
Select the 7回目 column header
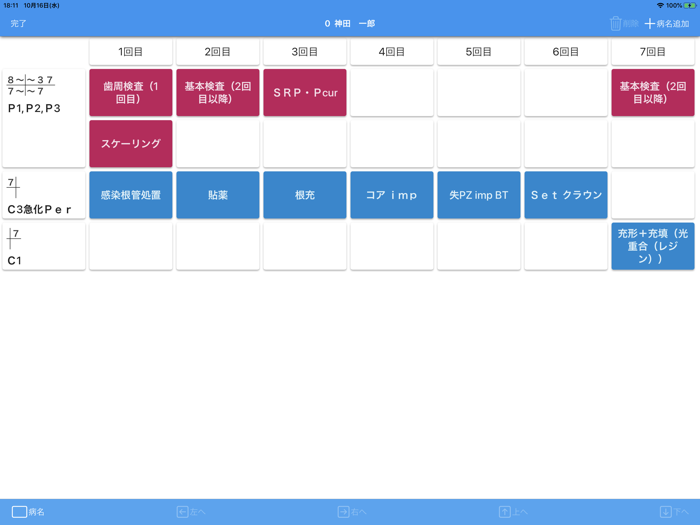coord(653,52)
